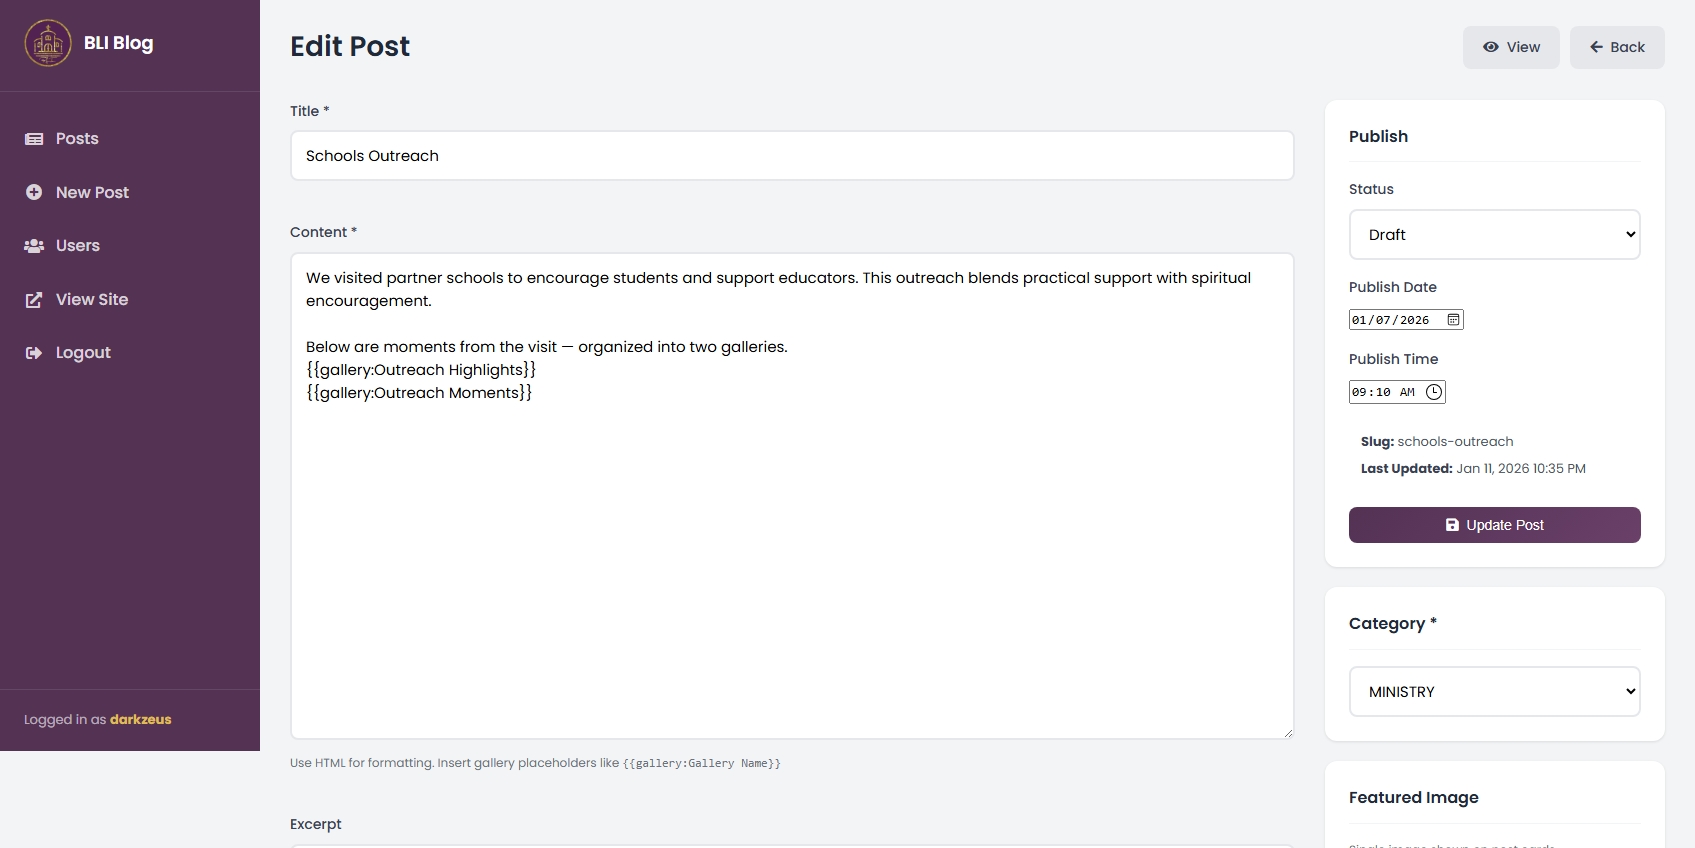Click the left arrow icon on Back button
This screenshot has height=848, width=1695.
click(1596, 47)
